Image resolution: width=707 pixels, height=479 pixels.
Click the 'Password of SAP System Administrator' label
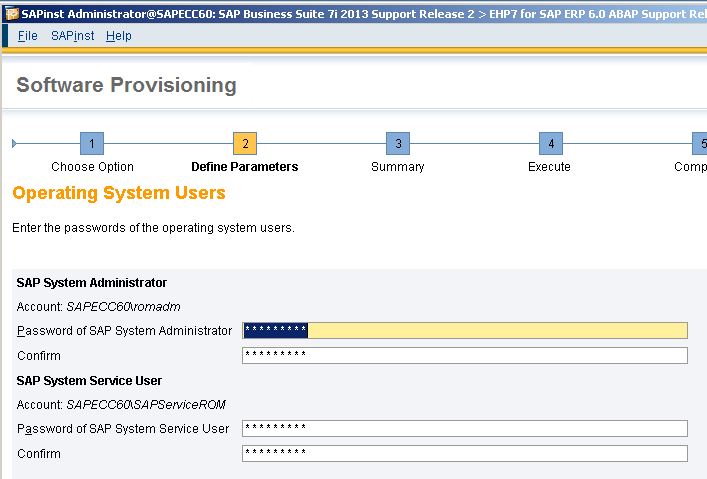pos(124,331)
